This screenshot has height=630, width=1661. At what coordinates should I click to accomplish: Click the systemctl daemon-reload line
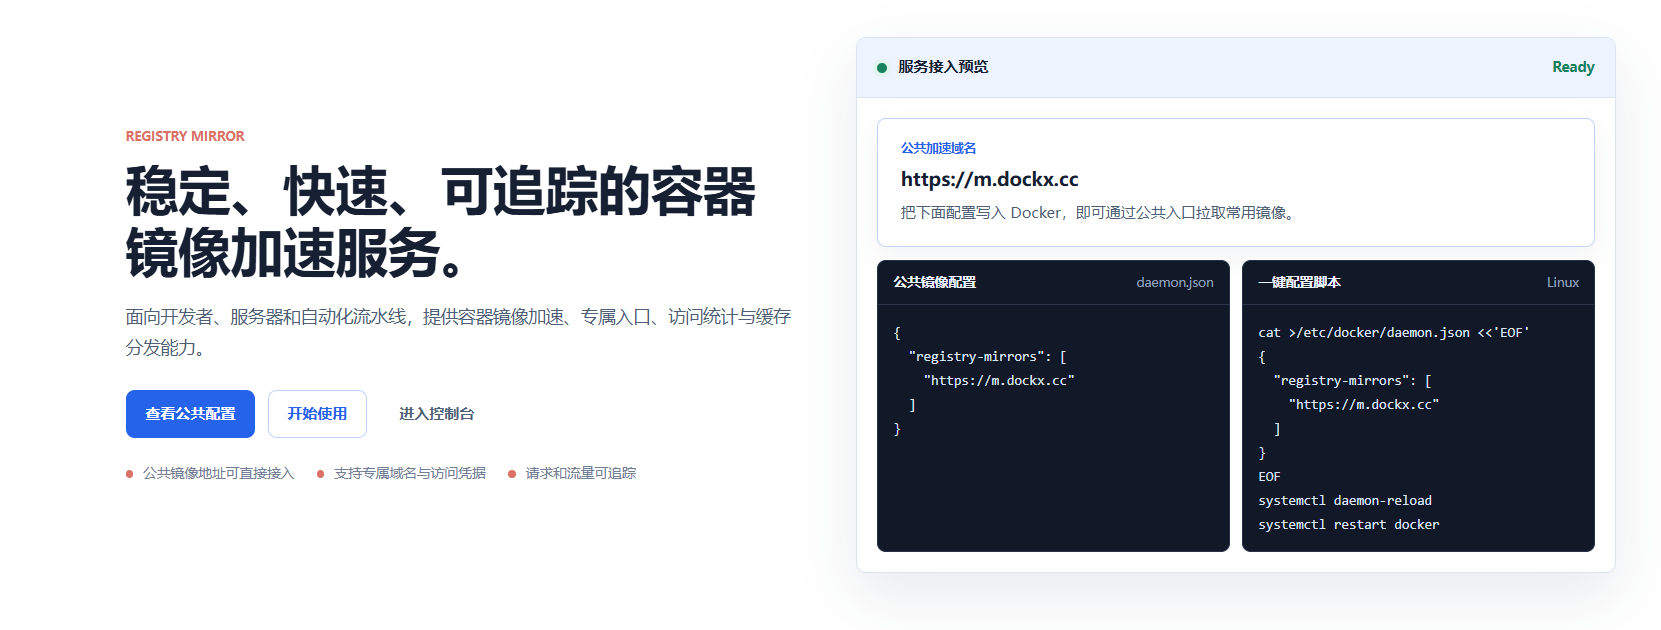(1345, 501)
